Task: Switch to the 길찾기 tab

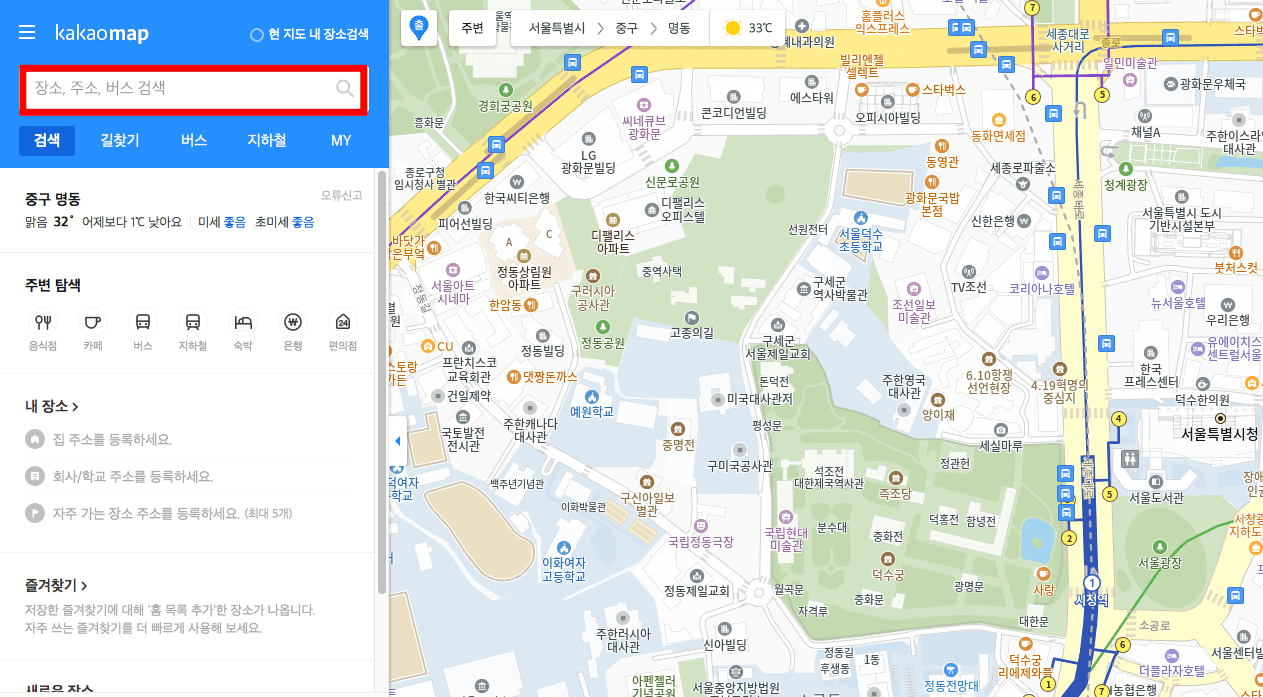Action: coord(120,140)
